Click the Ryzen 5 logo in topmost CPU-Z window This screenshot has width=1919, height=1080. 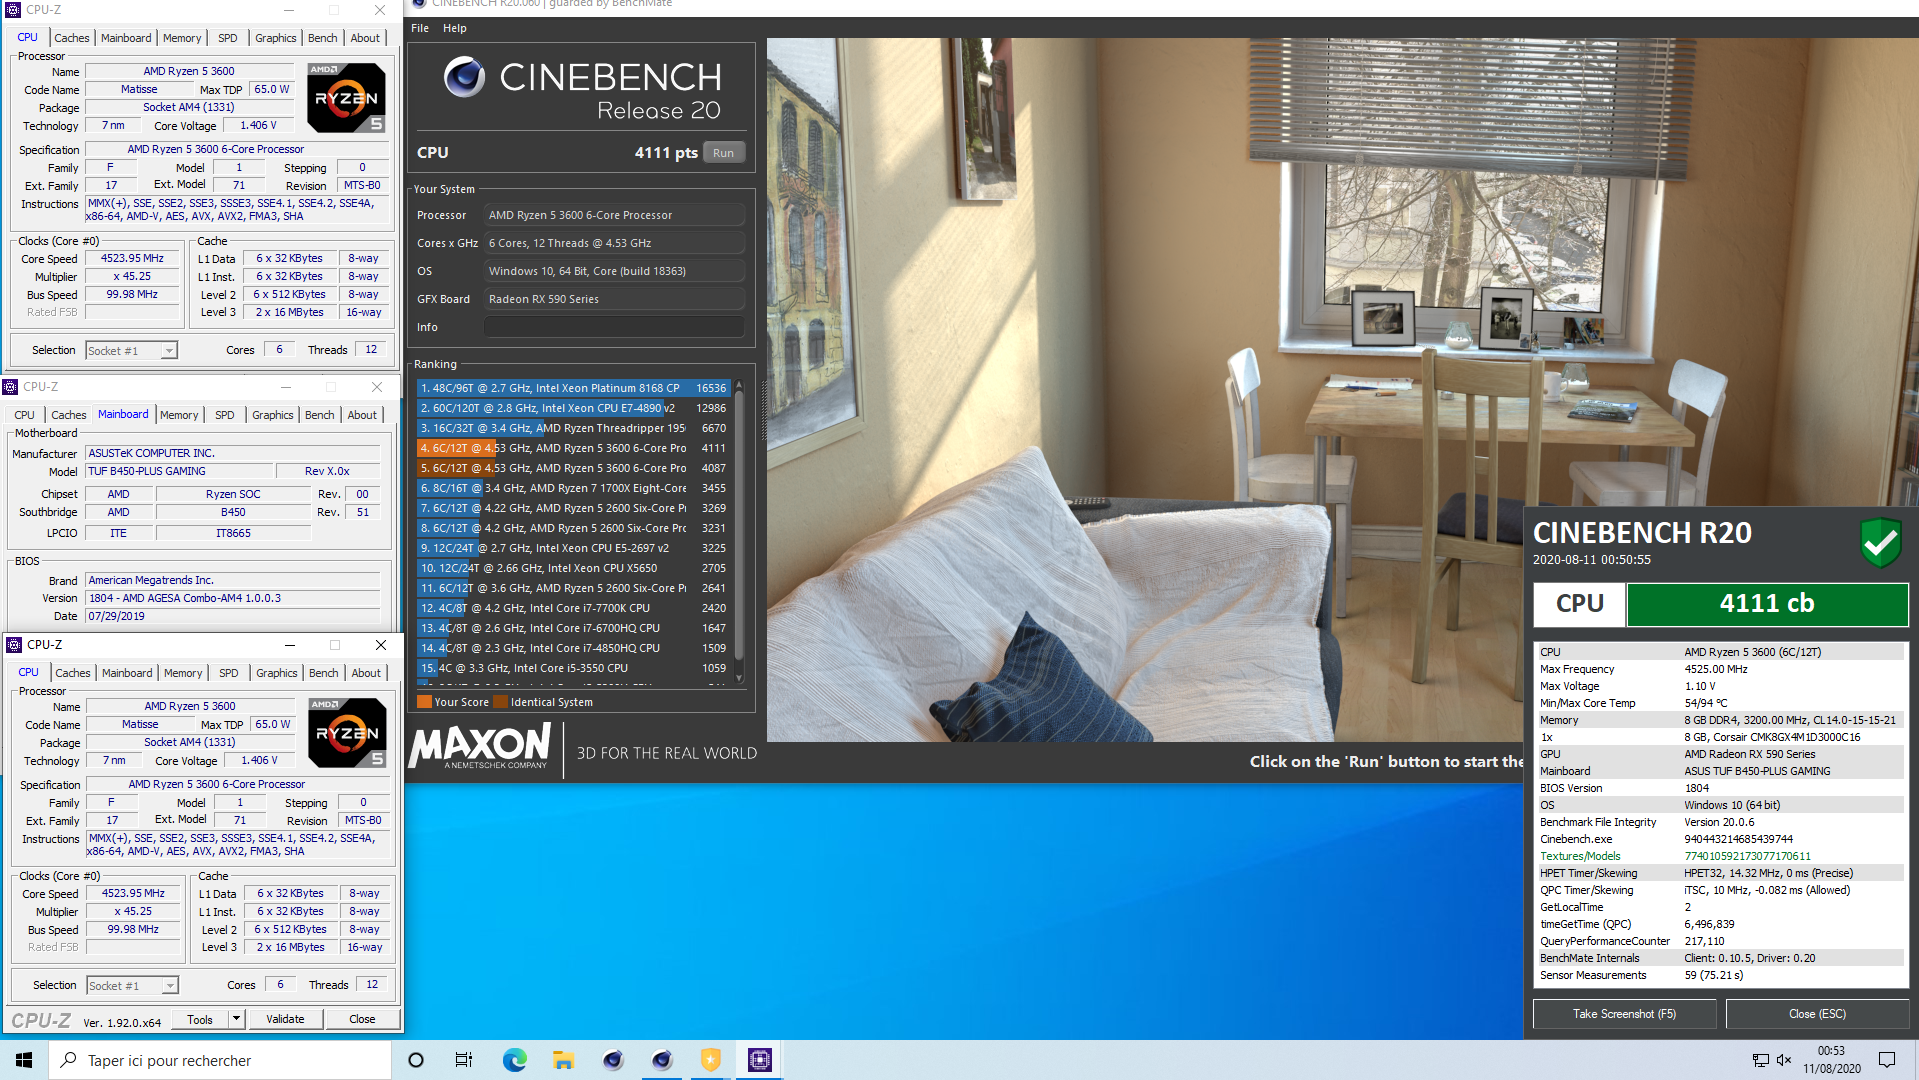coord(346,98)
